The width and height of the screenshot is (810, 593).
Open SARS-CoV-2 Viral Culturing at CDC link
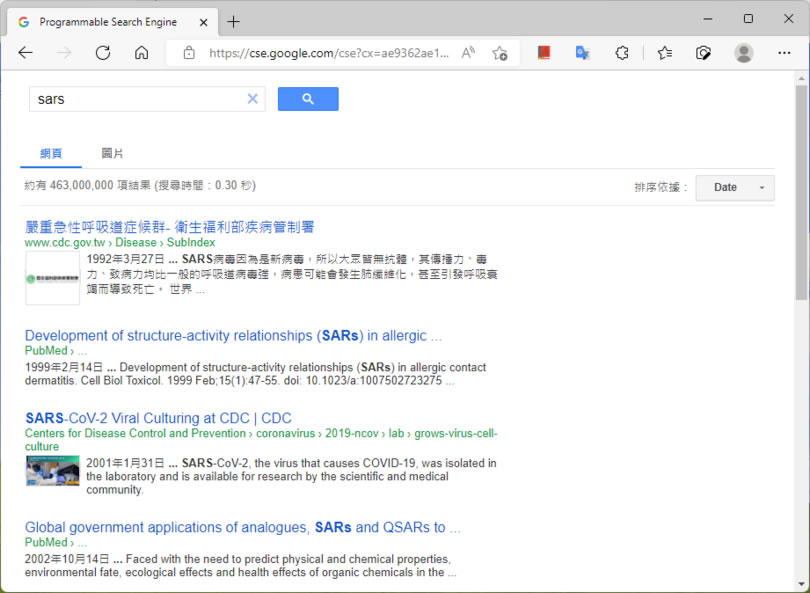pos(158,418)
